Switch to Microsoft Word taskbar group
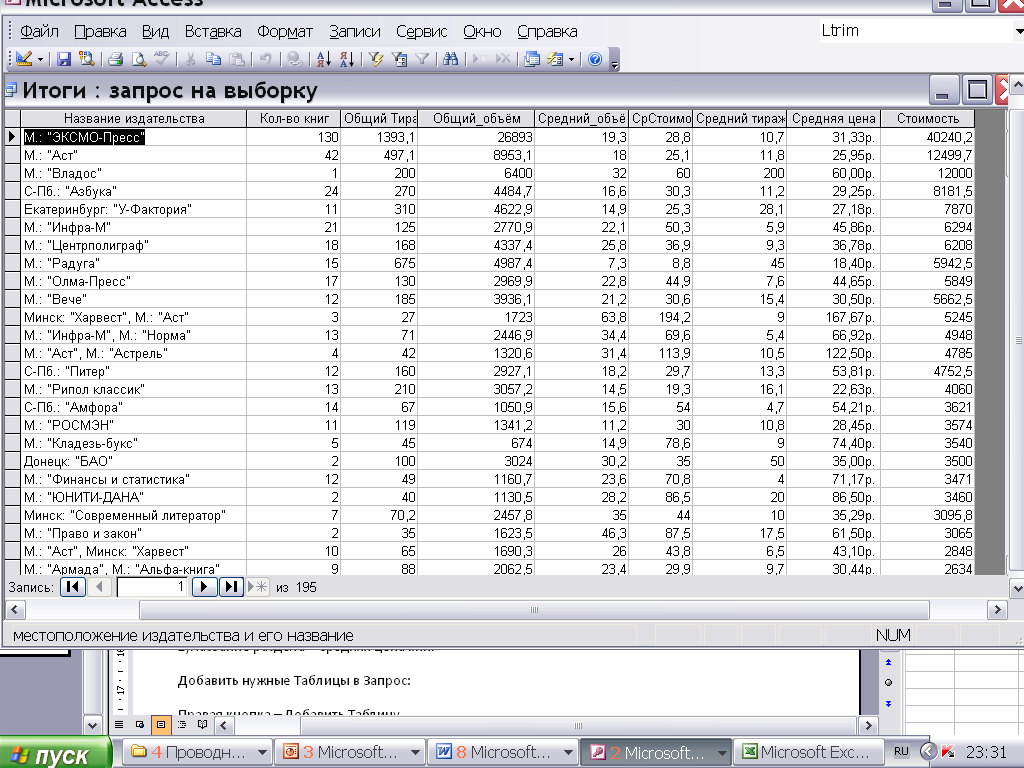Viewport: 1024px width, 768px height. click(503, 752)
